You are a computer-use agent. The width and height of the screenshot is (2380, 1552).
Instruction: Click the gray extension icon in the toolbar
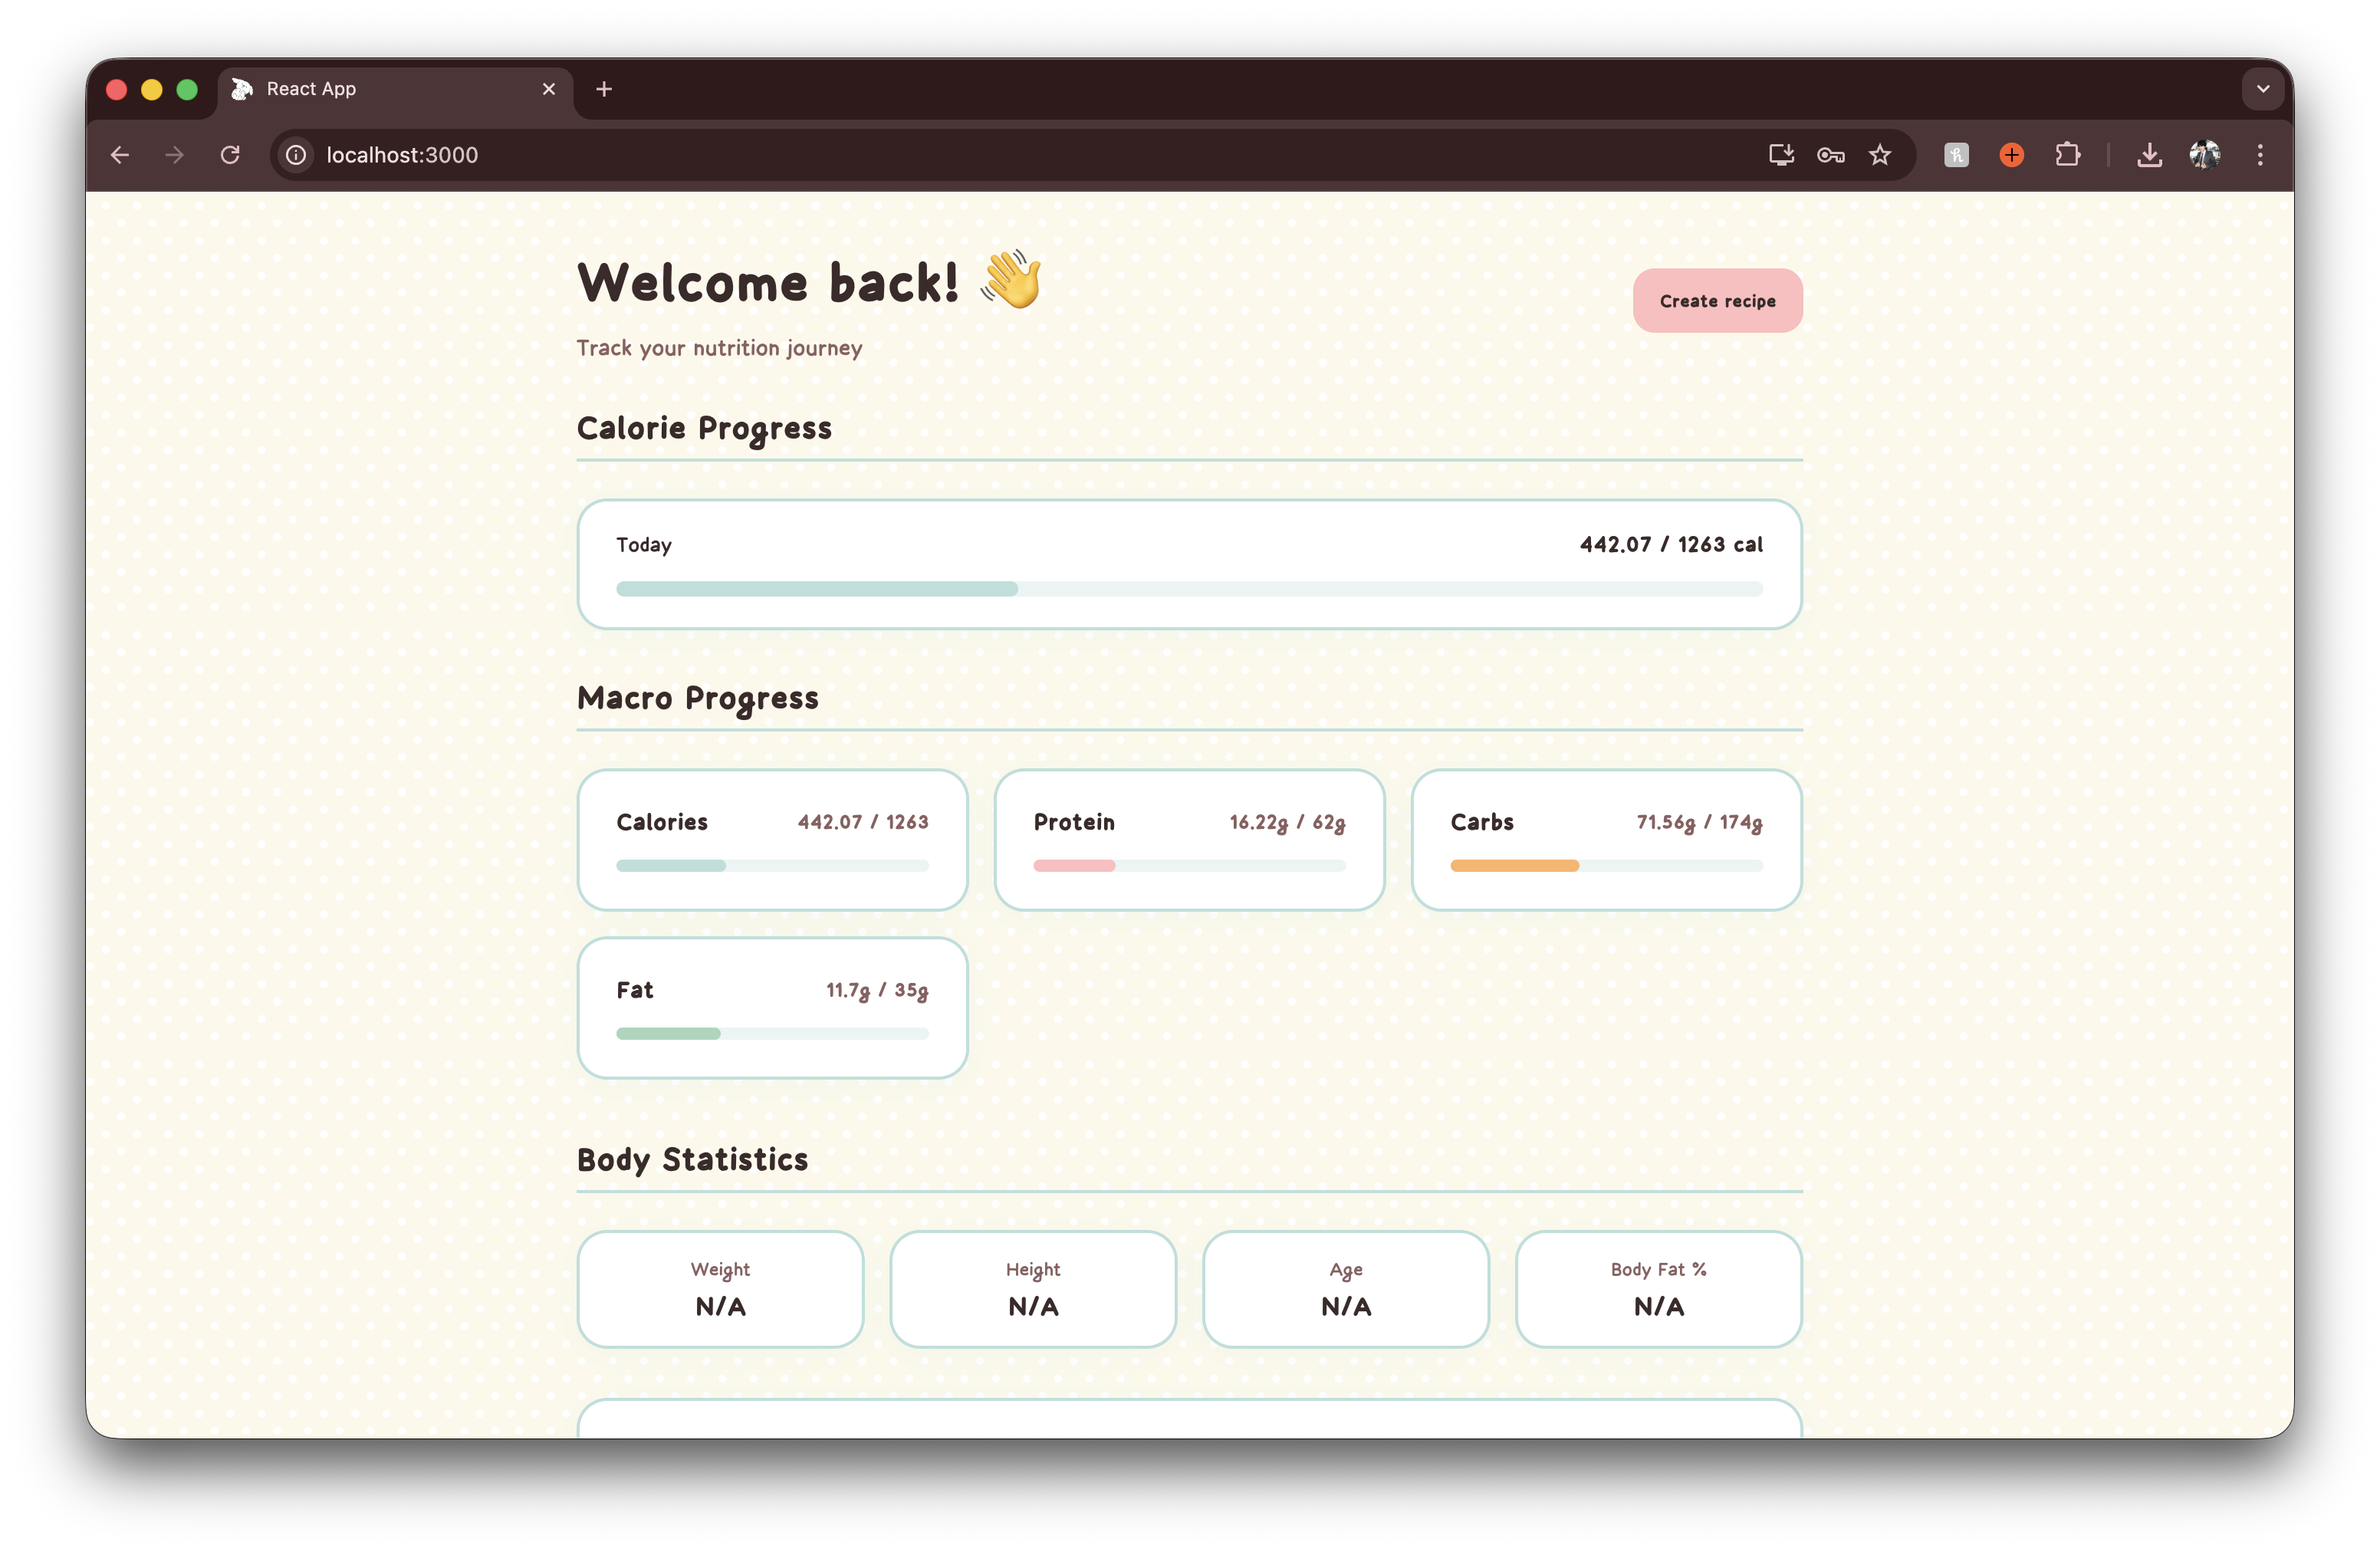point(1956,155)
